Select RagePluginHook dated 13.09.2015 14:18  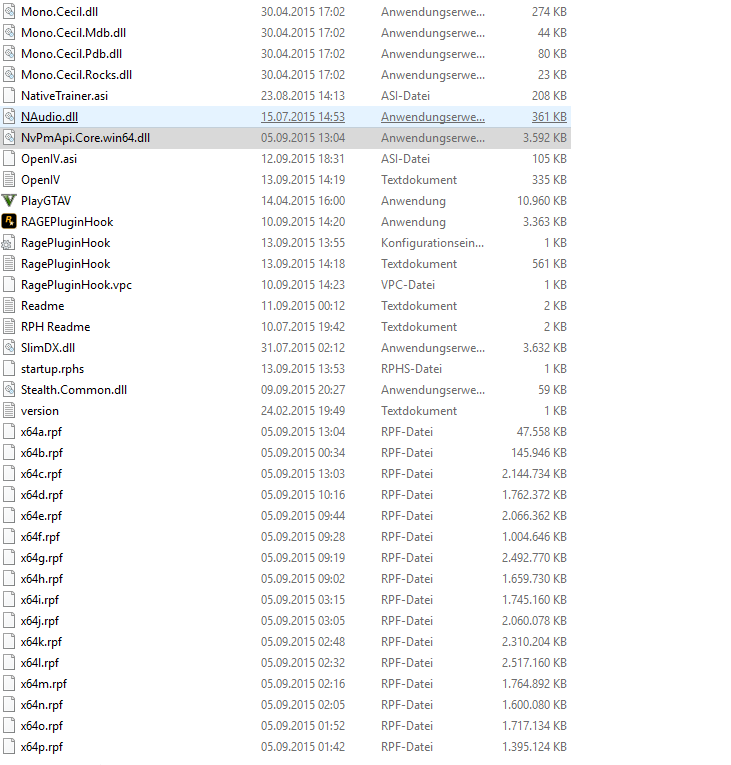65,263
